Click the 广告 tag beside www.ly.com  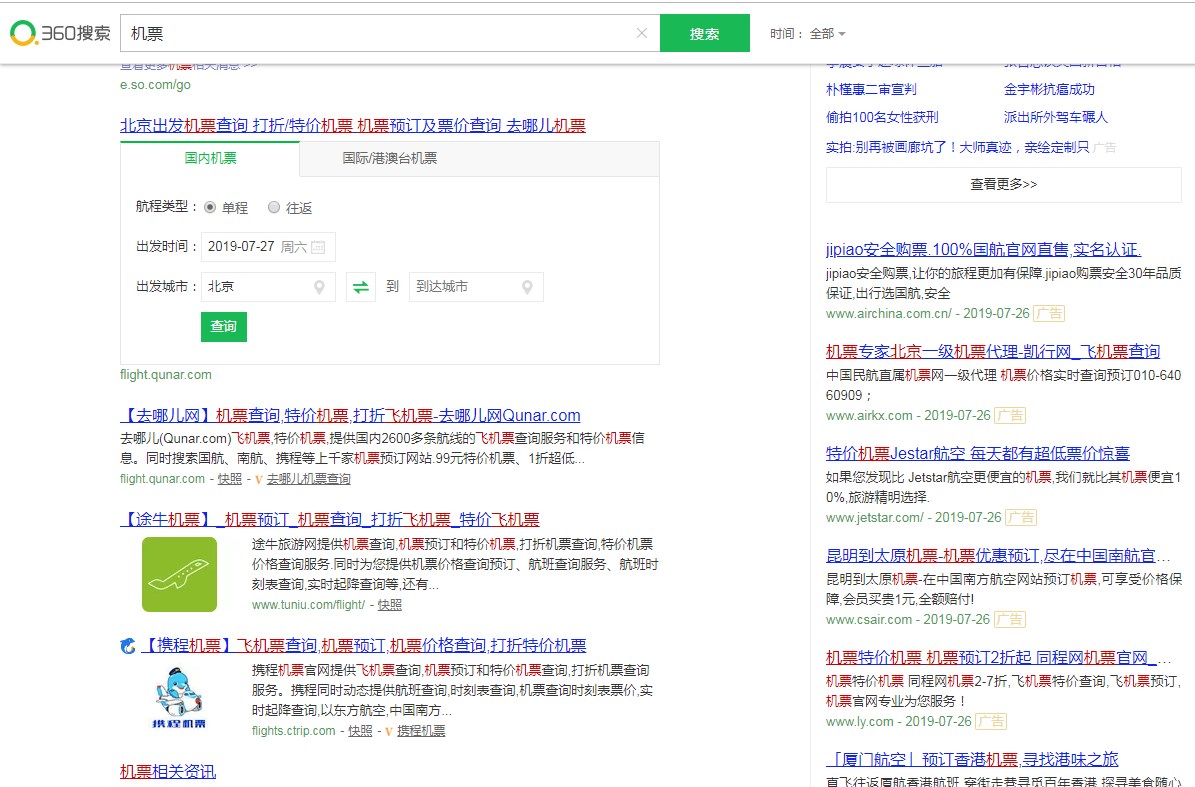pyautogui.click(x=991, y=721)
